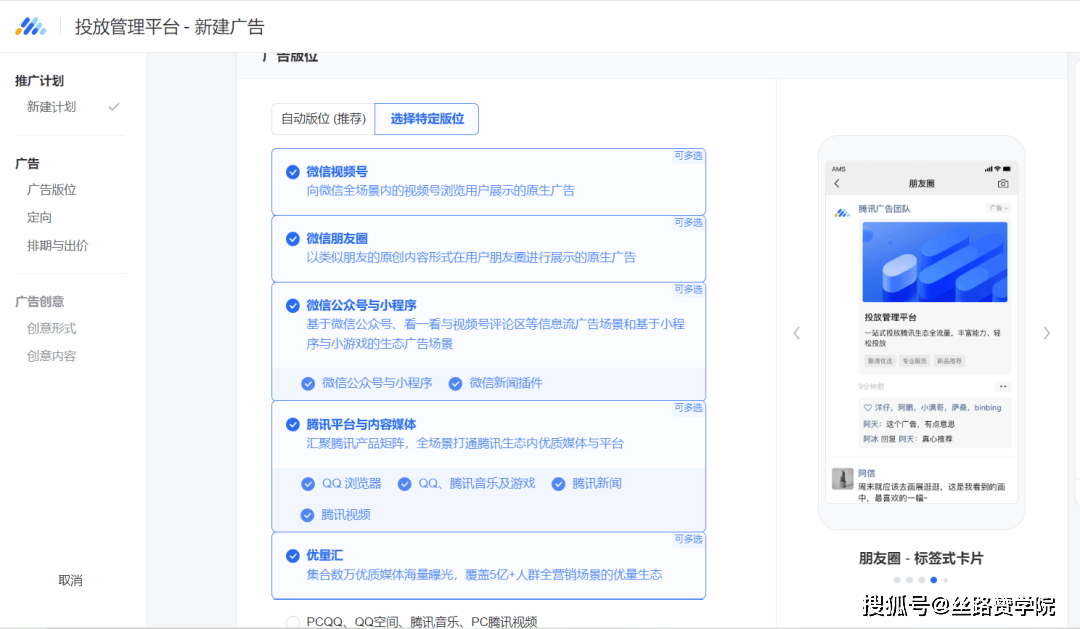Click the 腾讯广告团队 name in preview
Image resolution: width=1080 pixels, height=629 pixels.
884,209
